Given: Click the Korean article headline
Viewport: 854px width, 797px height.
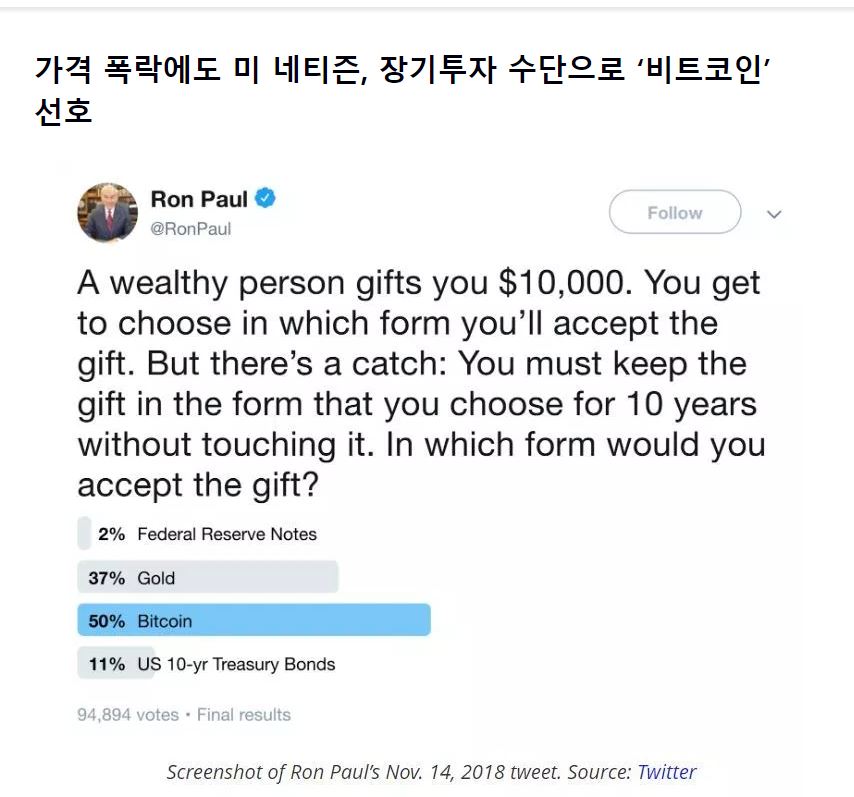Looking at the screenshot, I should (x=402, y=90).
